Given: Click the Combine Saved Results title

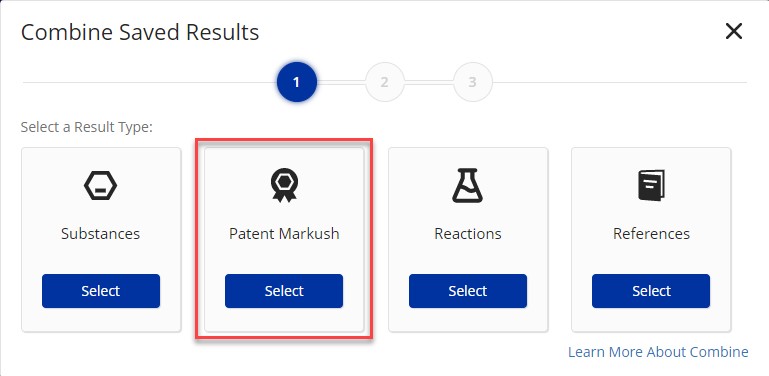Looking at the screenshot, I should [x=140, y=32].
